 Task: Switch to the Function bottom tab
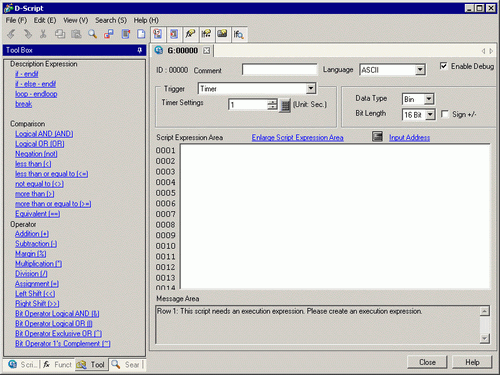[x=57, y=365]
